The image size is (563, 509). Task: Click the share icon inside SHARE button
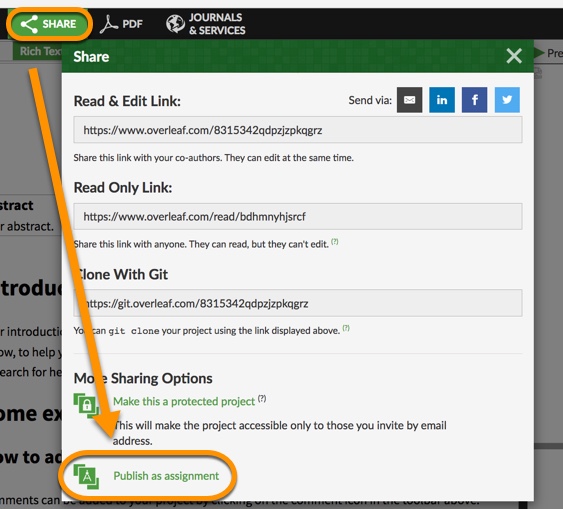point(29,24)
